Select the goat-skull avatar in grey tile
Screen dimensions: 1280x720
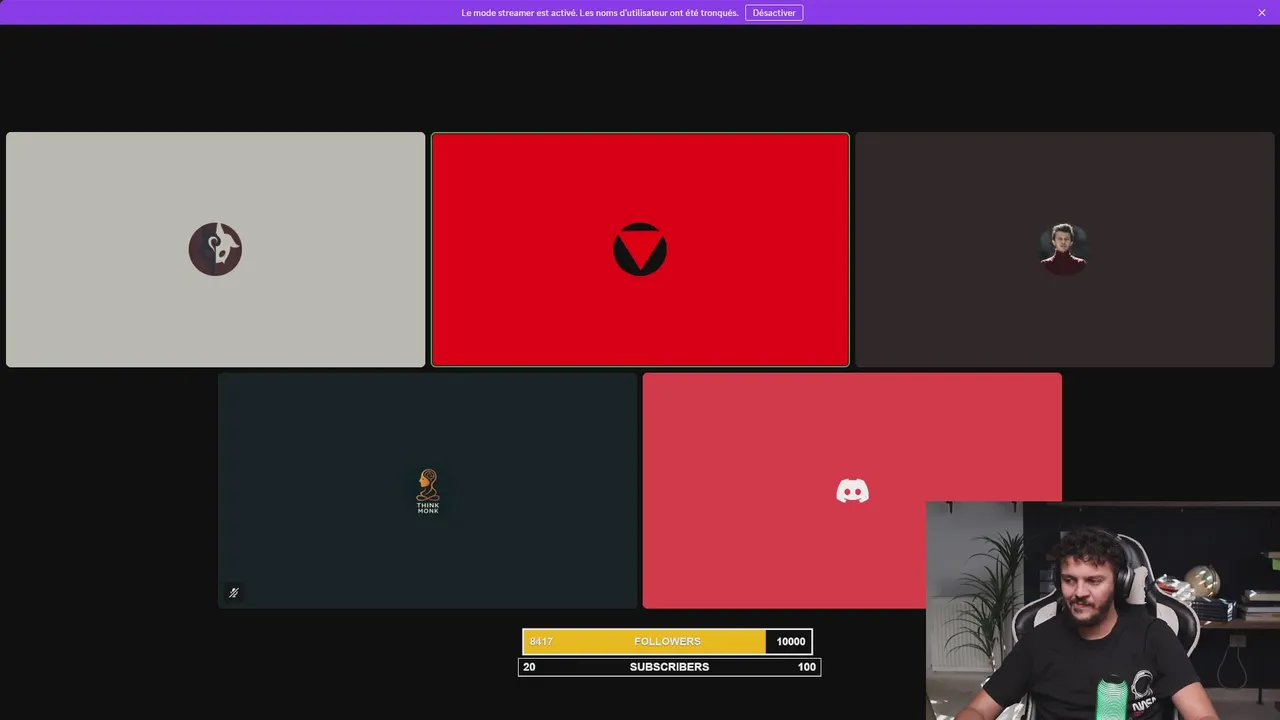(215, 249)
